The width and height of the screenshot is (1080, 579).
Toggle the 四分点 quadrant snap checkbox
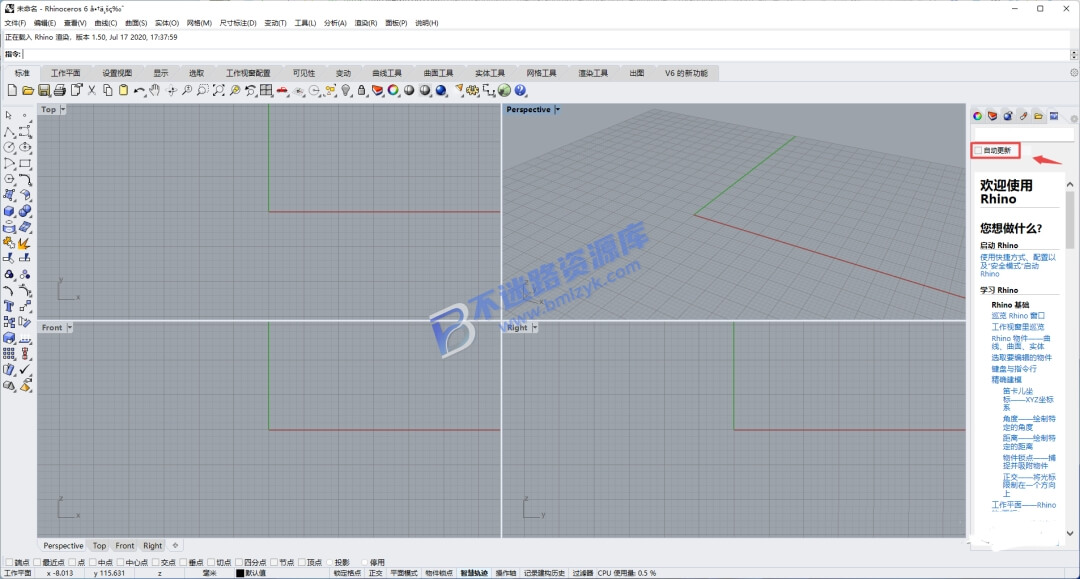click(239, 562)
